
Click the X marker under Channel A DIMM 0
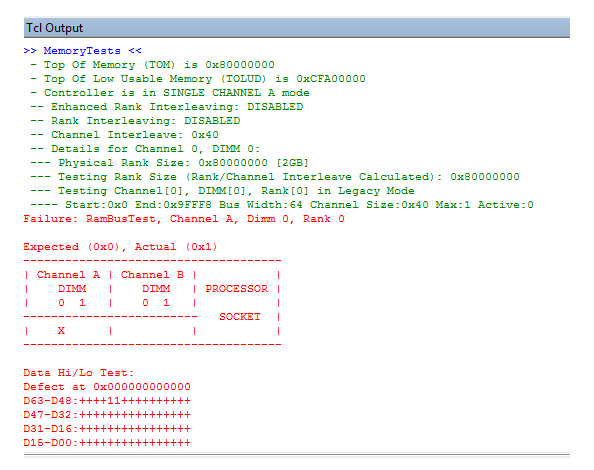click(61, 331)
